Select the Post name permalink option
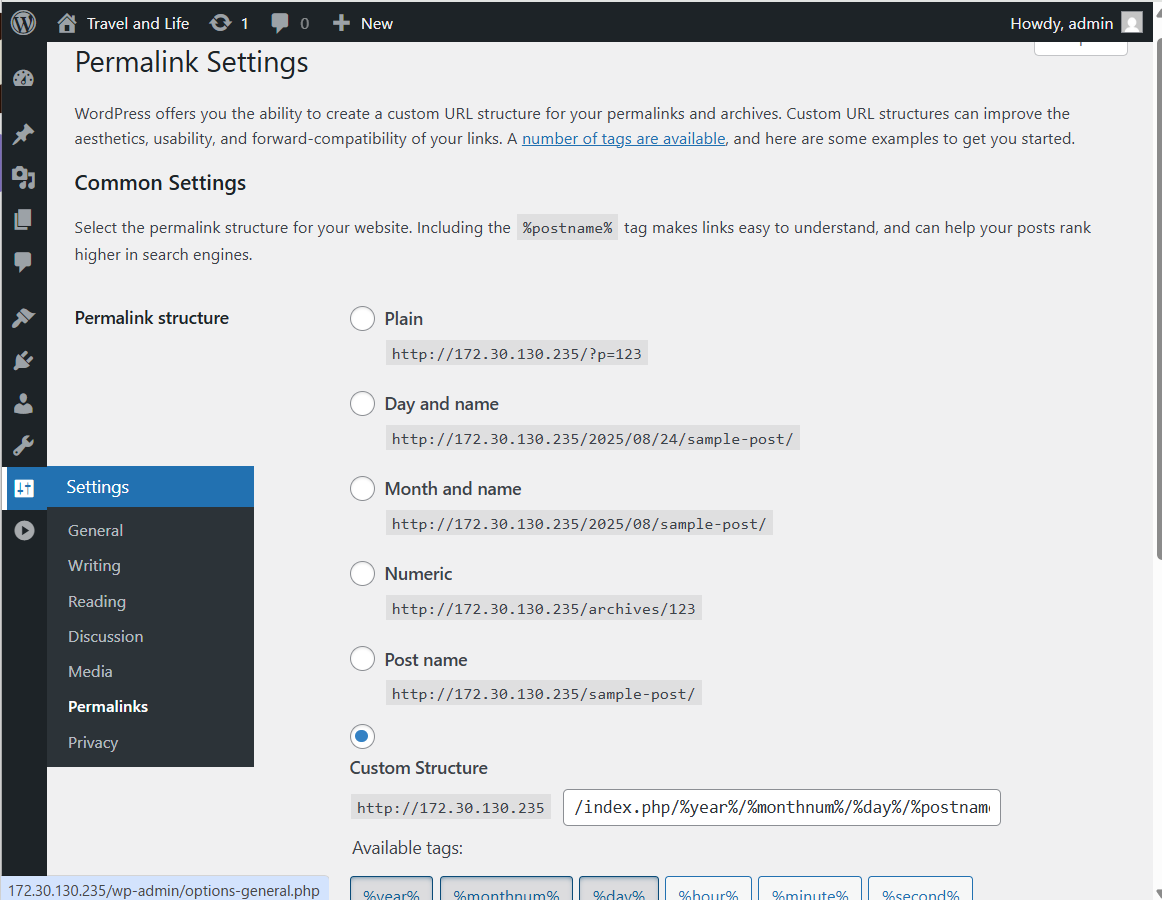 pos(362,660)
